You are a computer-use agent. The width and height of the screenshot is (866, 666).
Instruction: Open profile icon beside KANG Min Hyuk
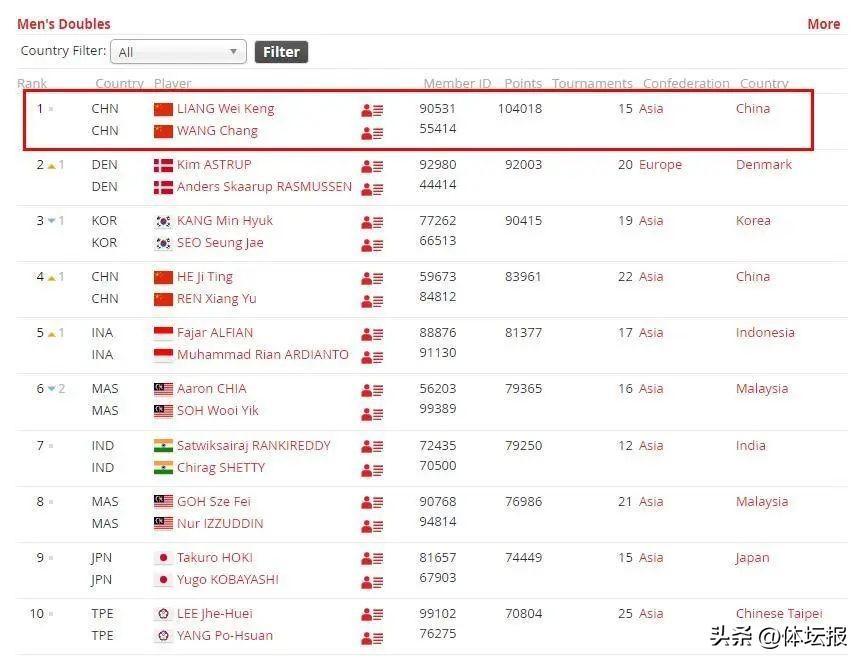[372, 222]
